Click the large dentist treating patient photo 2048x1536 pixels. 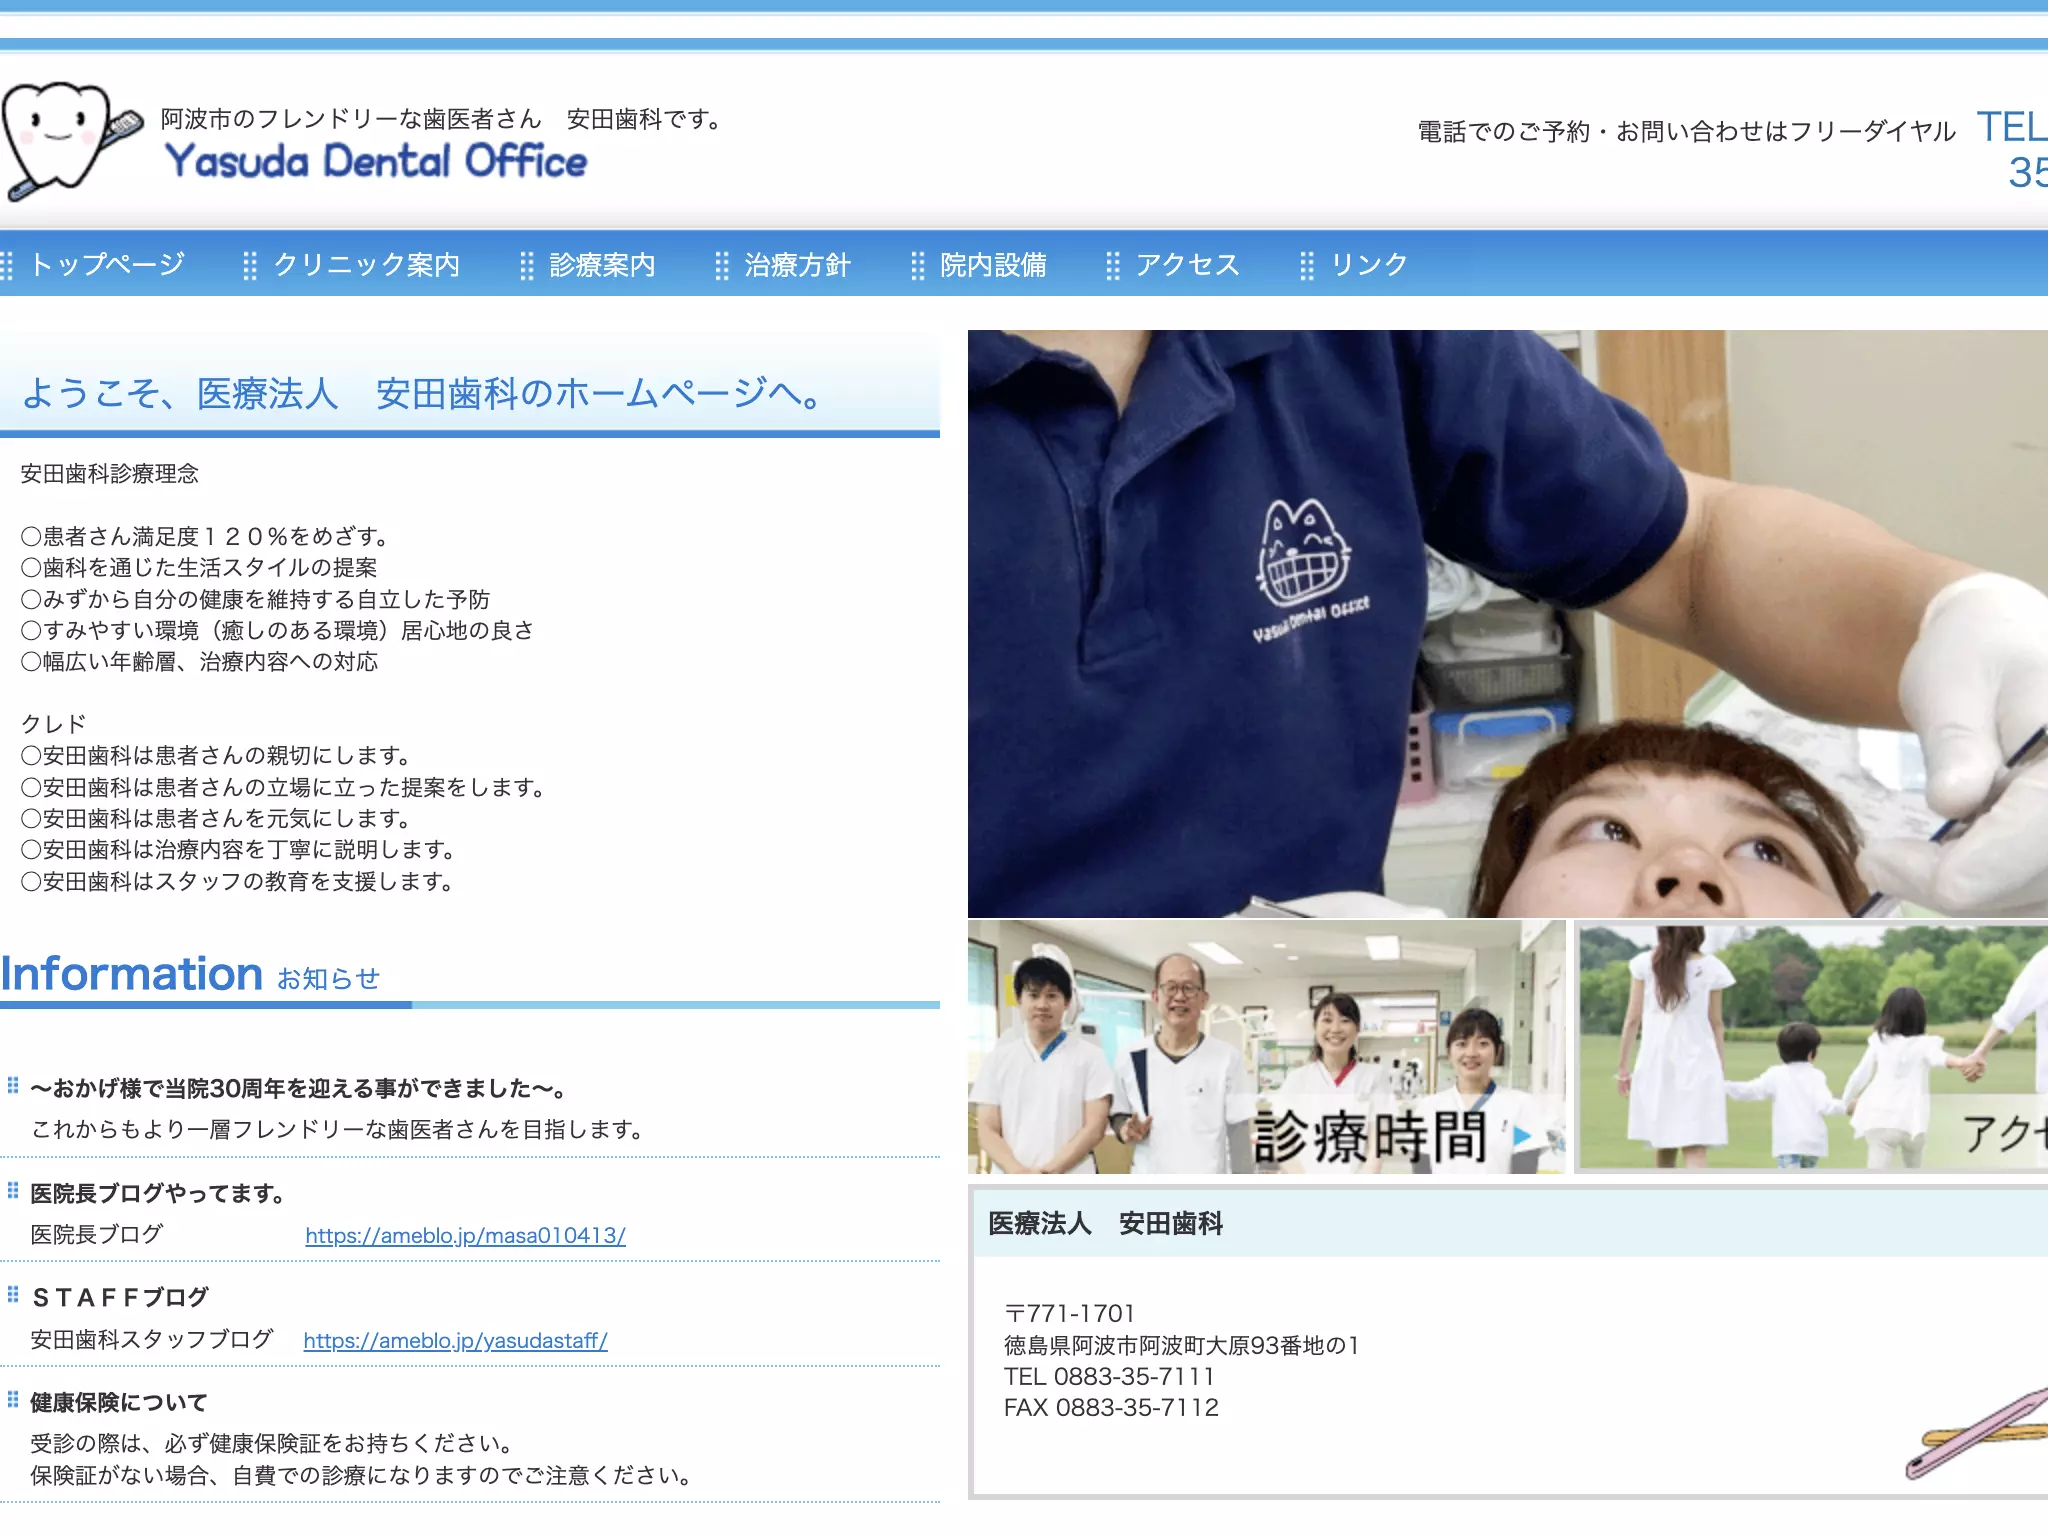1507,623
